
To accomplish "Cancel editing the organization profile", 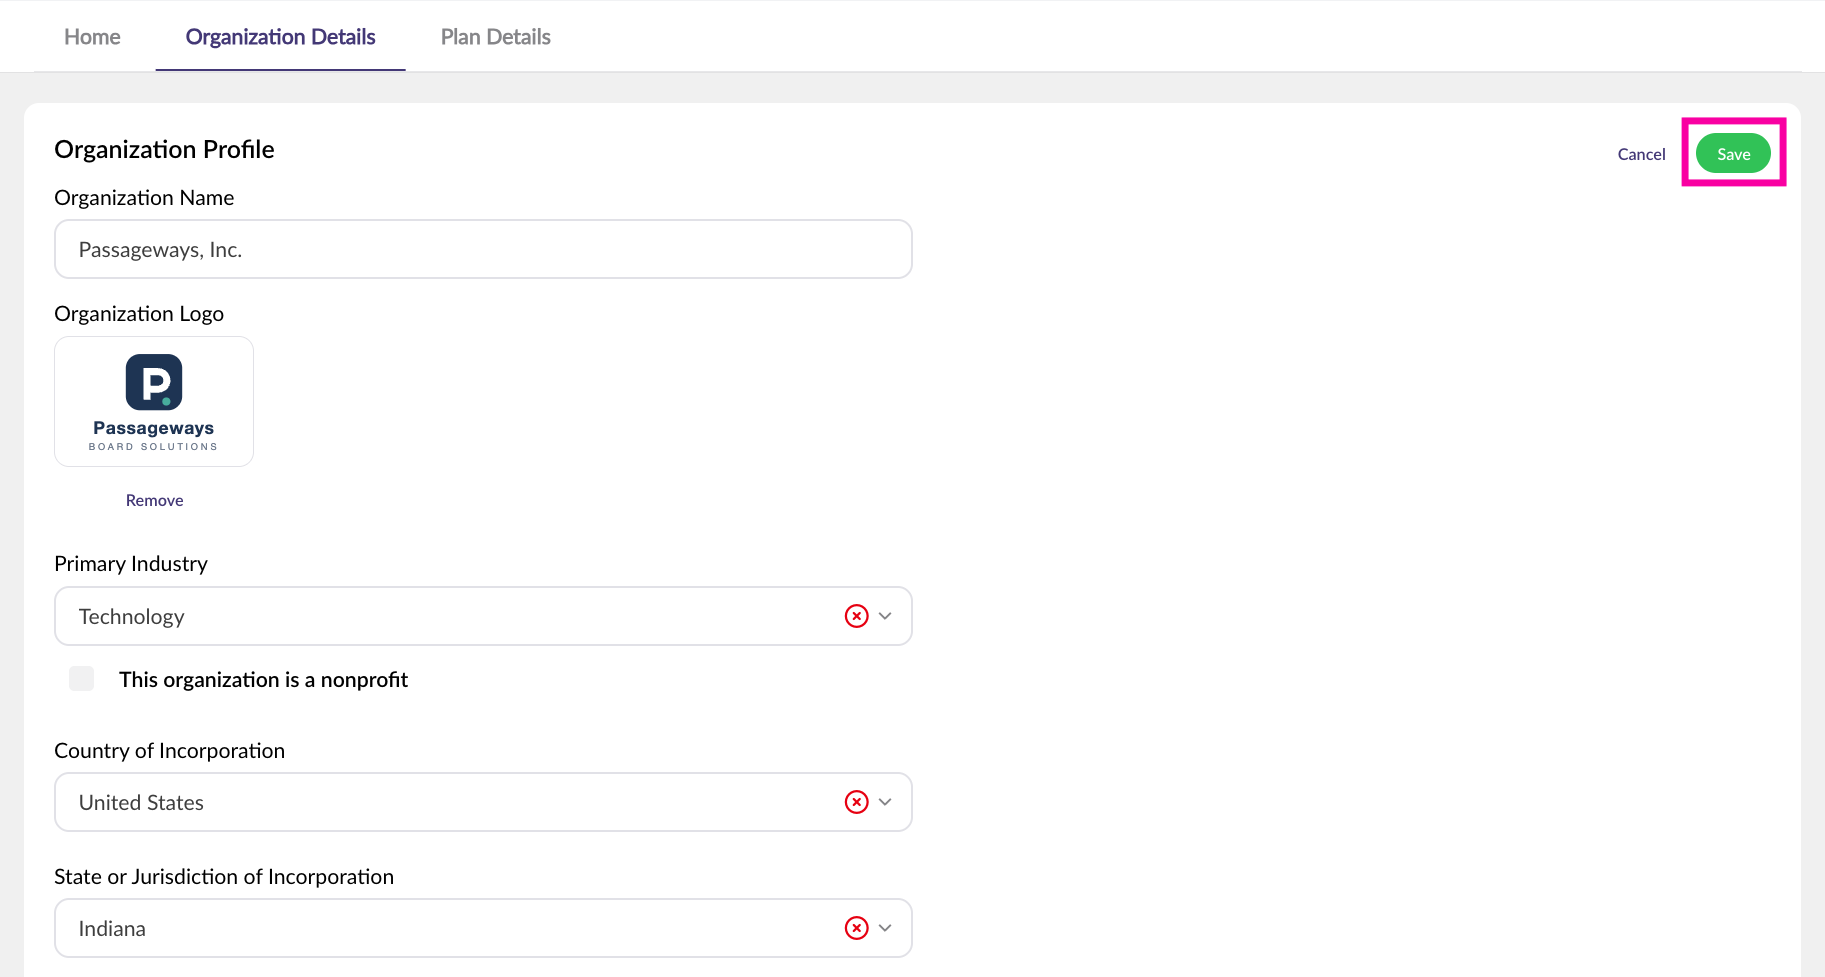I will pyautogui.click(x=1641, y=154).
